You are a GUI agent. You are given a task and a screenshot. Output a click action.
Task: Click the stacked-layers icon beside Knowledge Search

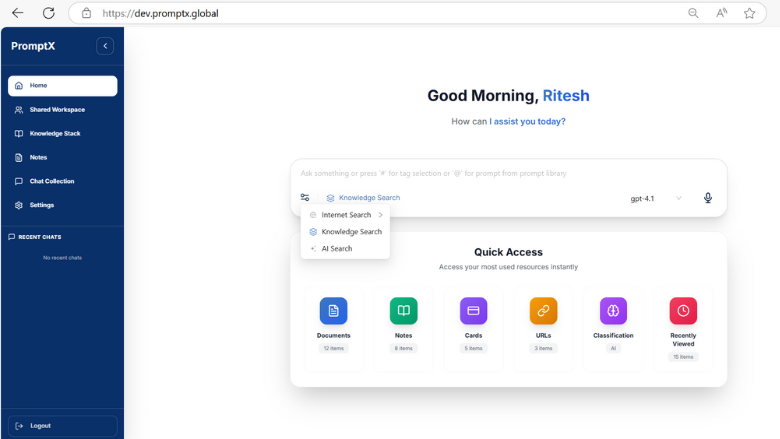(330, 198)
